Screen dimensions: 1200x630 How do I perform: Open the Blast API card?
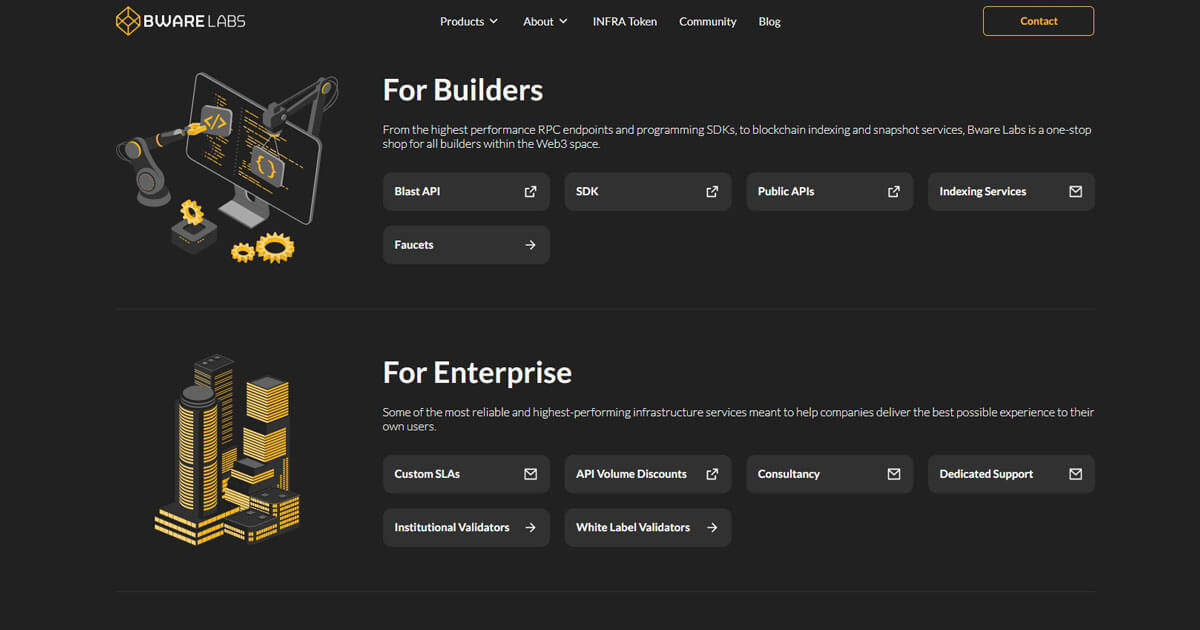tap(466, 192)
